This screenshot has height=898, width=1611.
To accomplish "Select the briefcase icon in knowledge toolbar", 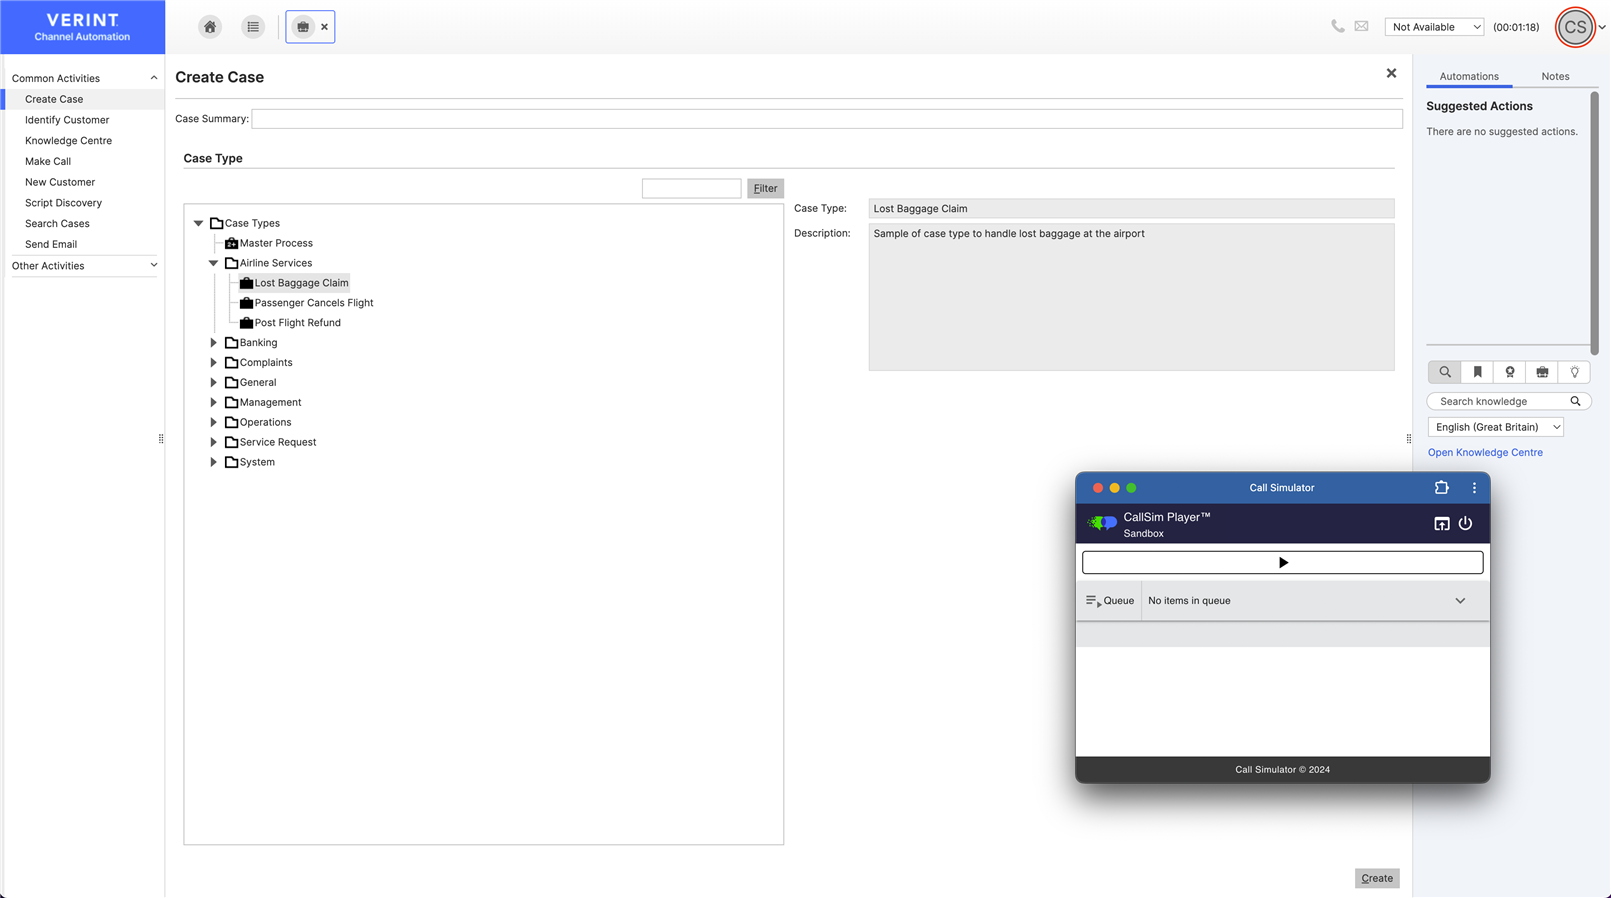I will (1542, 372).
